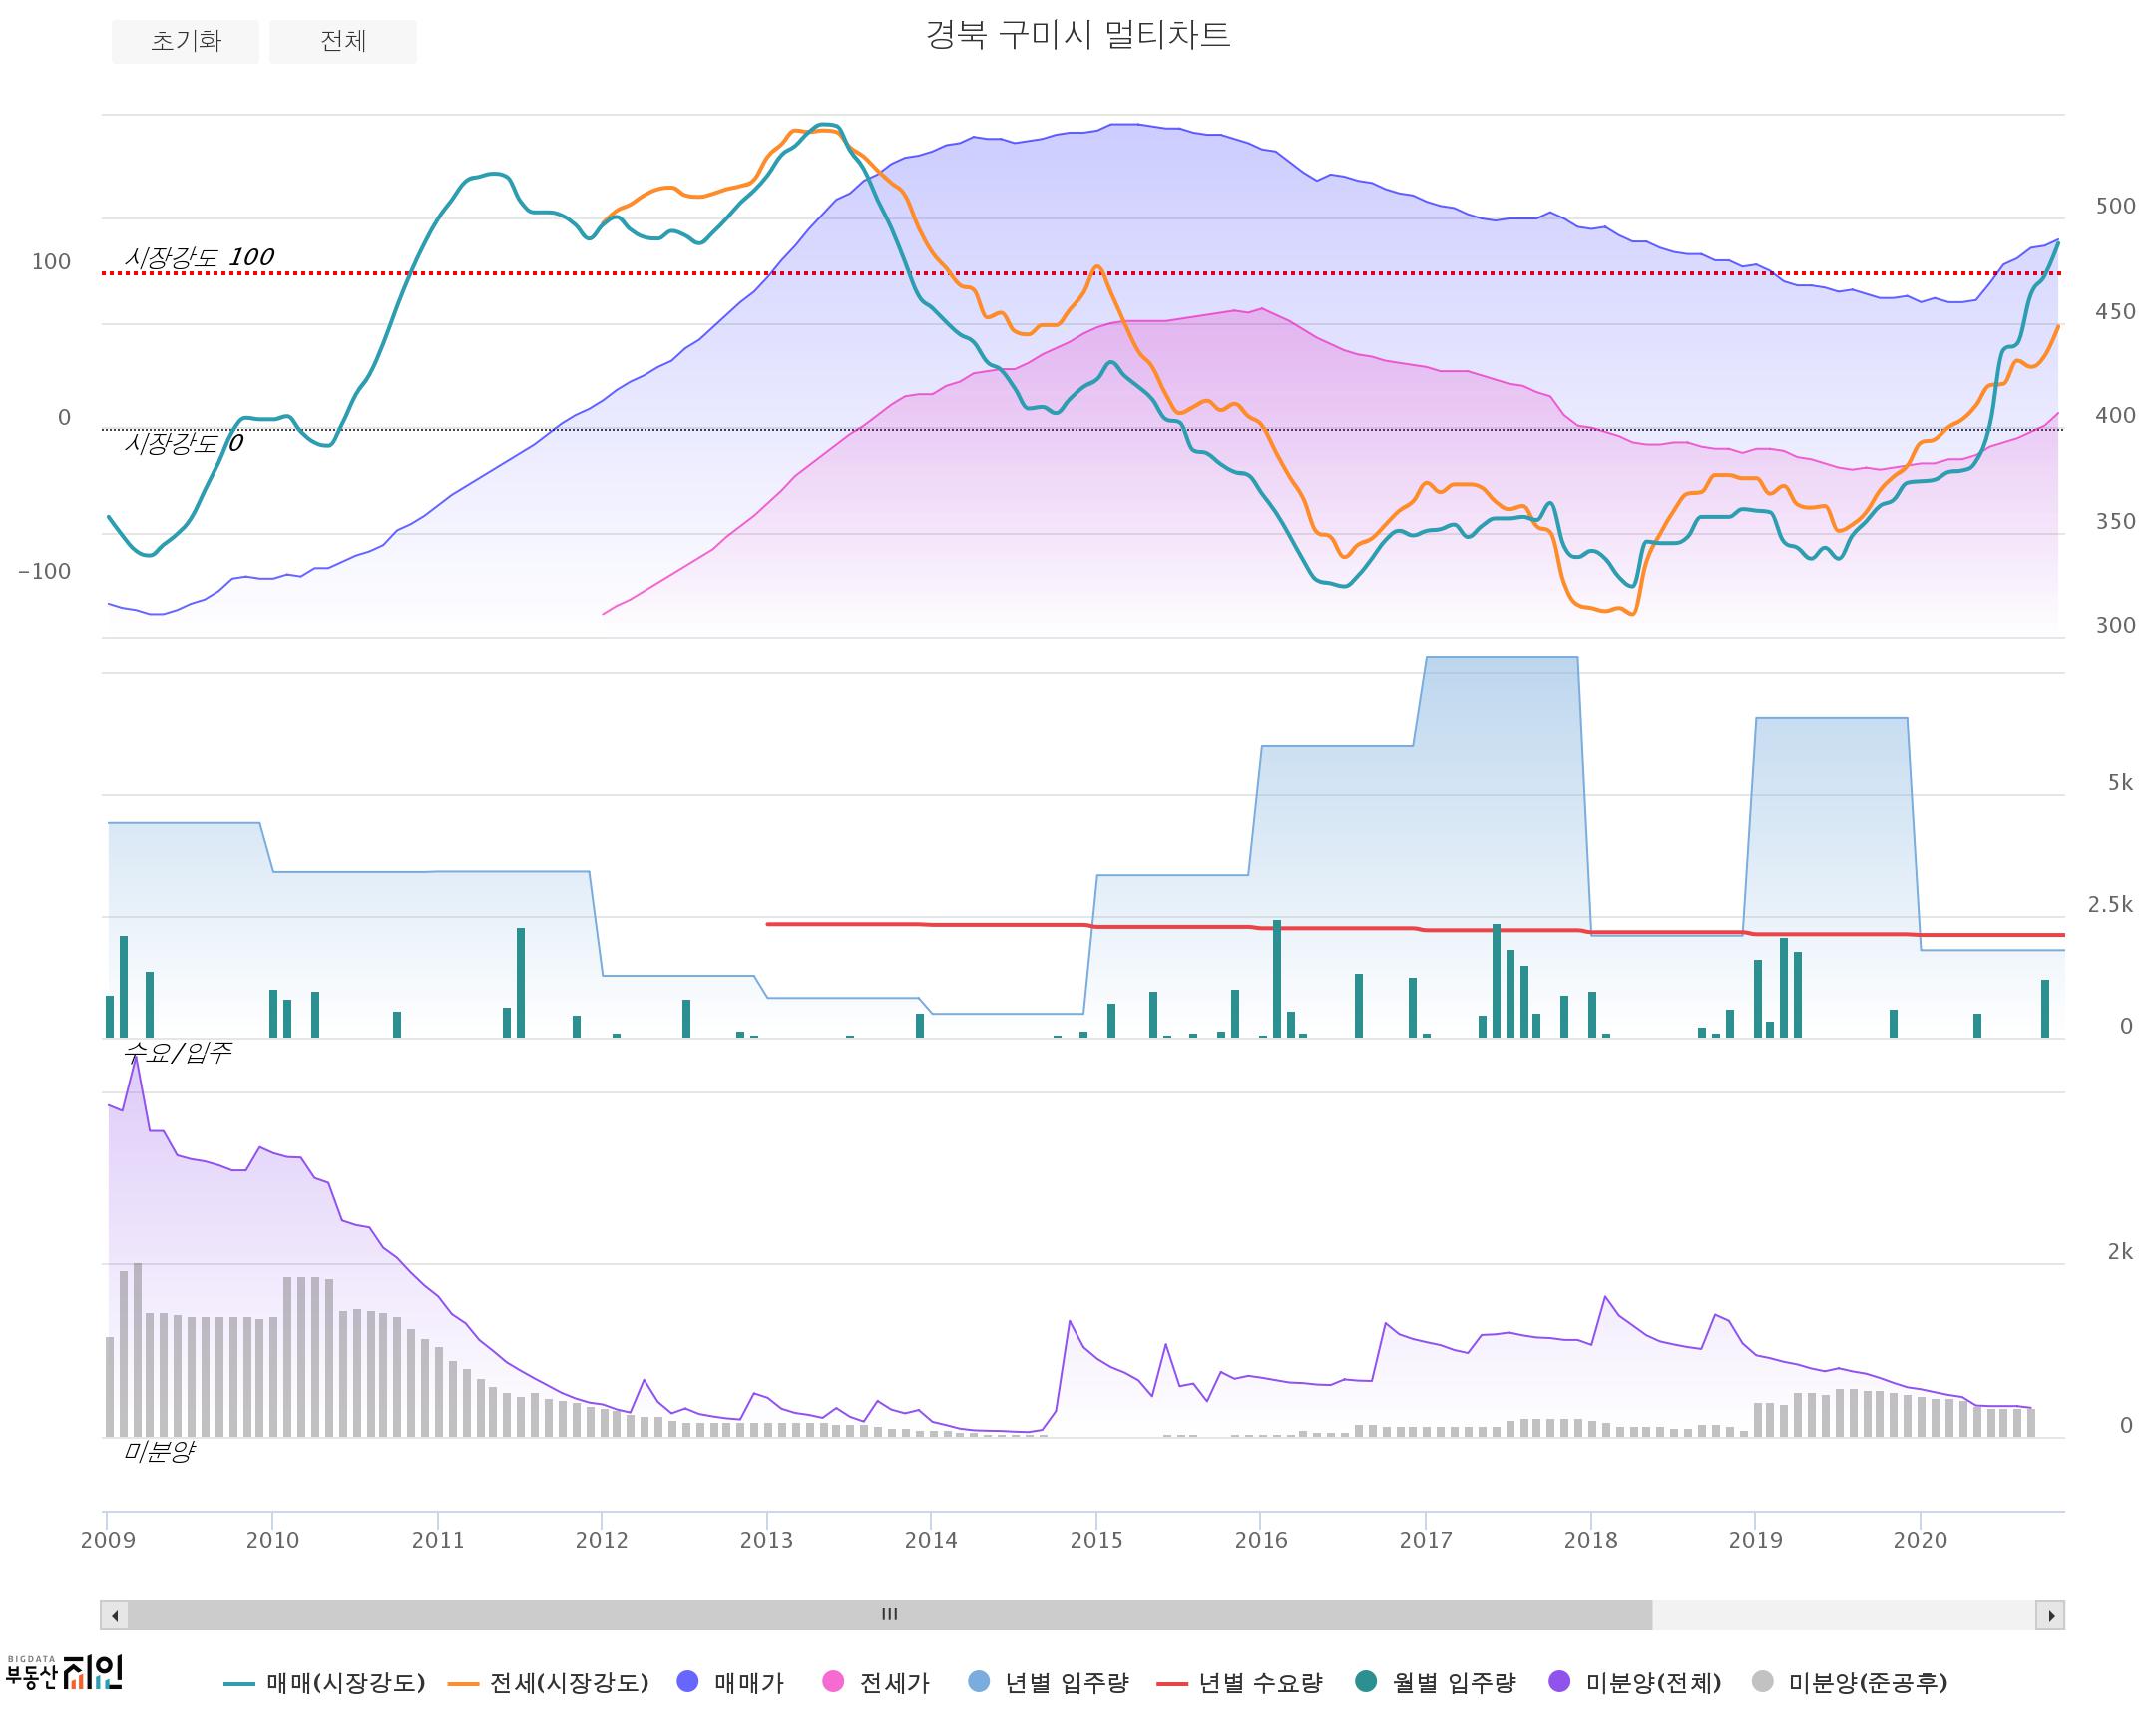Toggle the 전세(시장강도) legend series
The image size is (2155, 1736).
coord(549,1683)
